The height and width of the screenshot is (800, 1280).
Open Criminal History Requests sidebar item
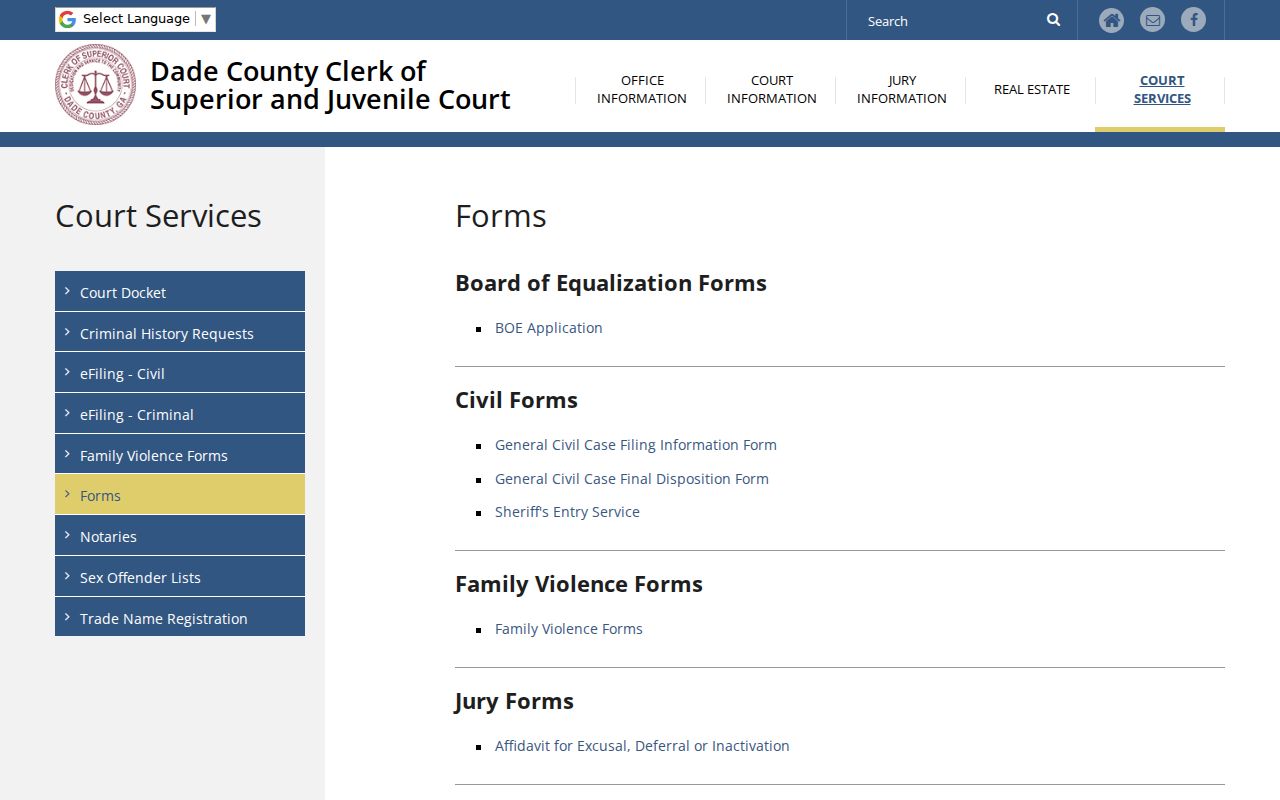coord(180,332)
